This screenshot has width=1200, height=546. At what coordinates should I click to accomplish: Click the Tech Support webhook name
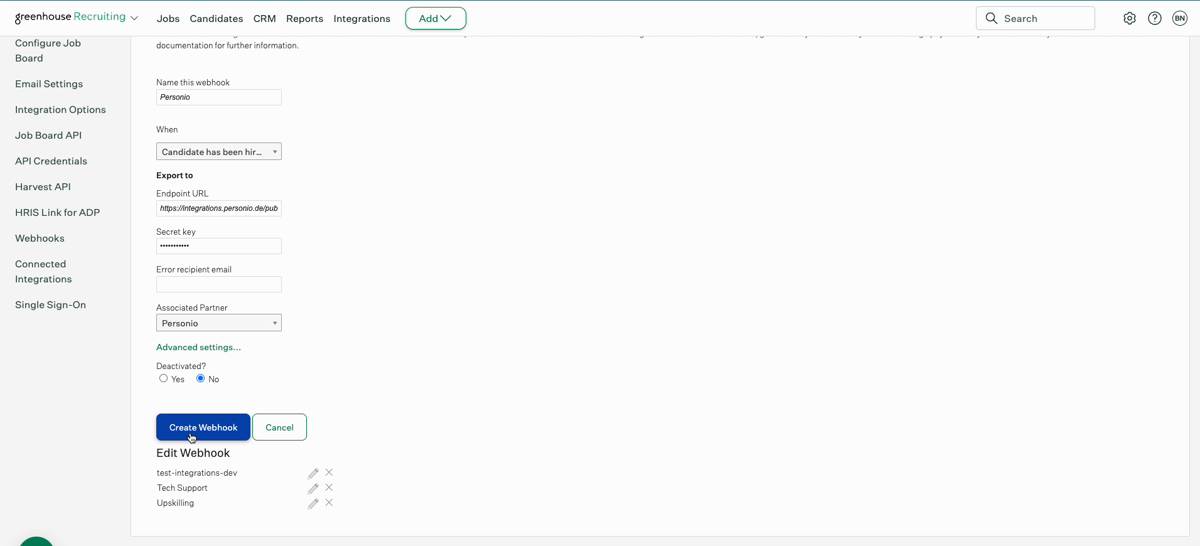(182, 488)
